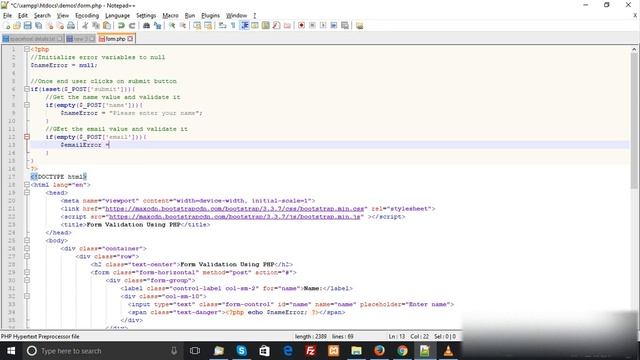Click the Close All documents toolbar icon
This screenshot has width=640, height=360.
tap(60, 25)
